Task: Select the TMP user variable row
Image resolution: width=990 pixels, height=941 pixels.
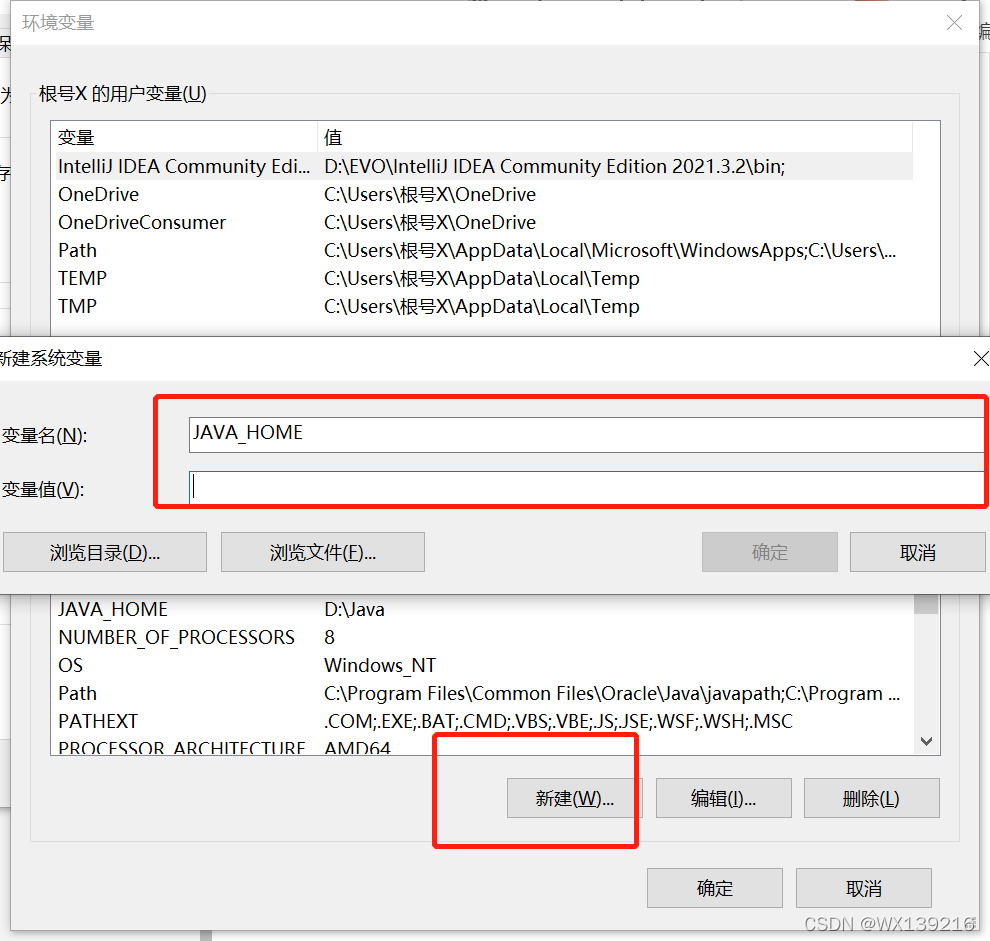Action: click(484, 306)
